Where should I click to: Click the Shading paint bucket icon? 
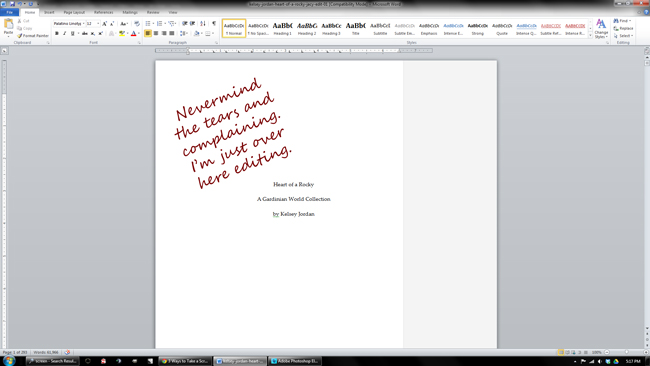click(x=196, y=33)
